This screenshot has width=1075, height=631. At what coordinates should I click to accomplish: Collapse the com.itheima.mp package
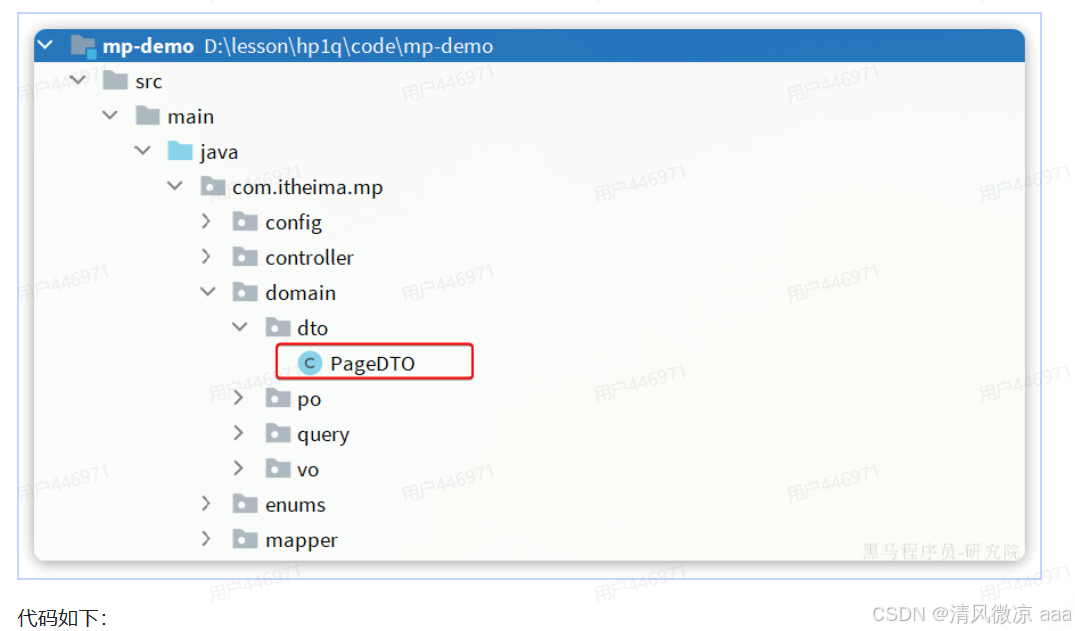point(176,186)
